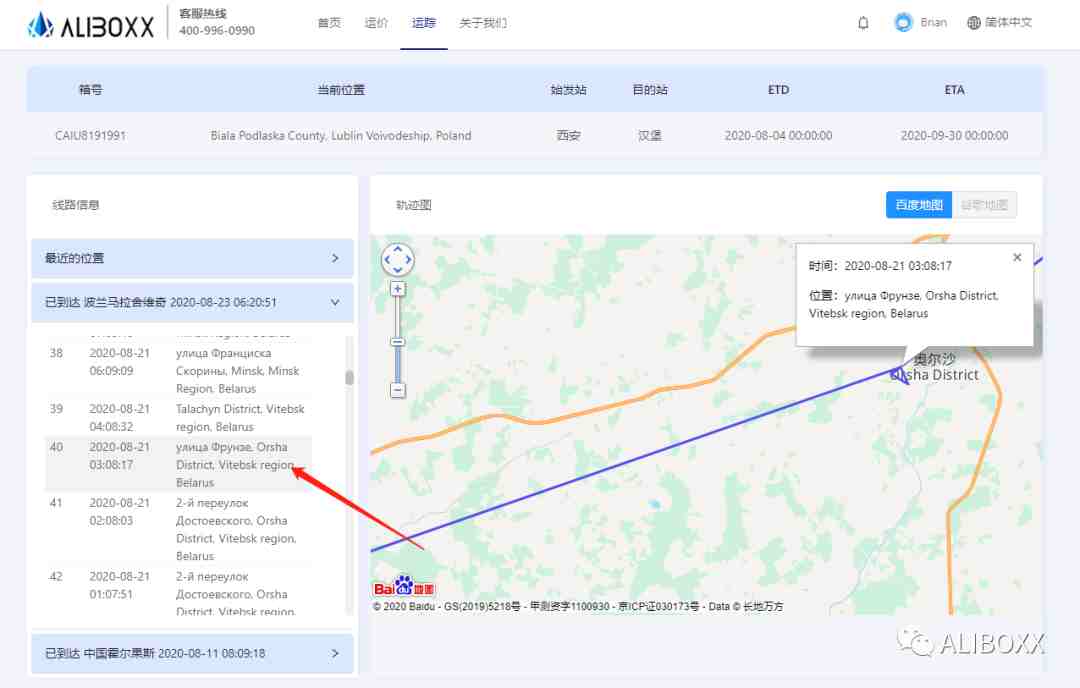Viewport: 1080px width, 688px height.
Task: Click the Baidu copyright notice on map
Action: [x=578, y=607]
